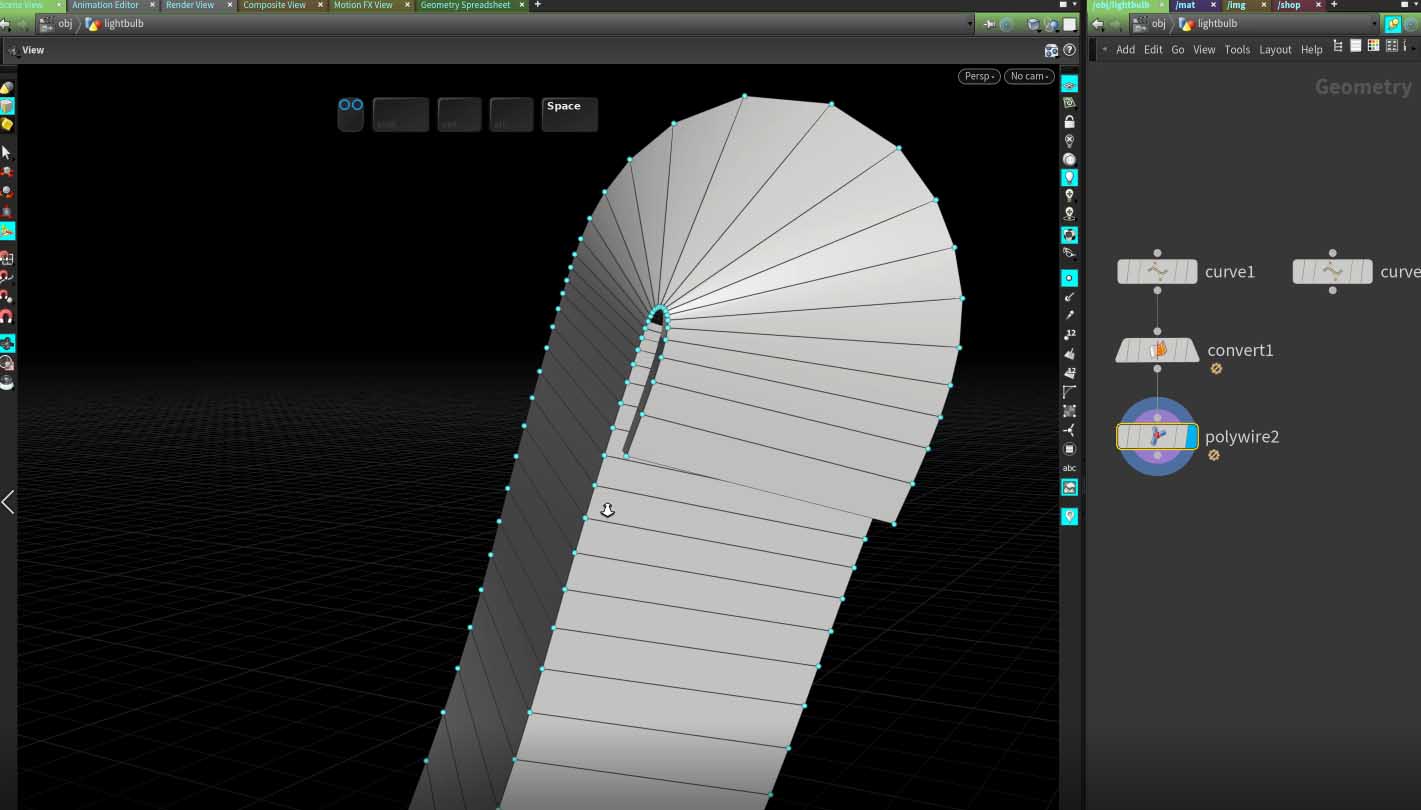The height and width of the screenshot is (810, 1421).
Task: Click the lightbulb path in viewport pathbar
Action: [x=124, y=24]
